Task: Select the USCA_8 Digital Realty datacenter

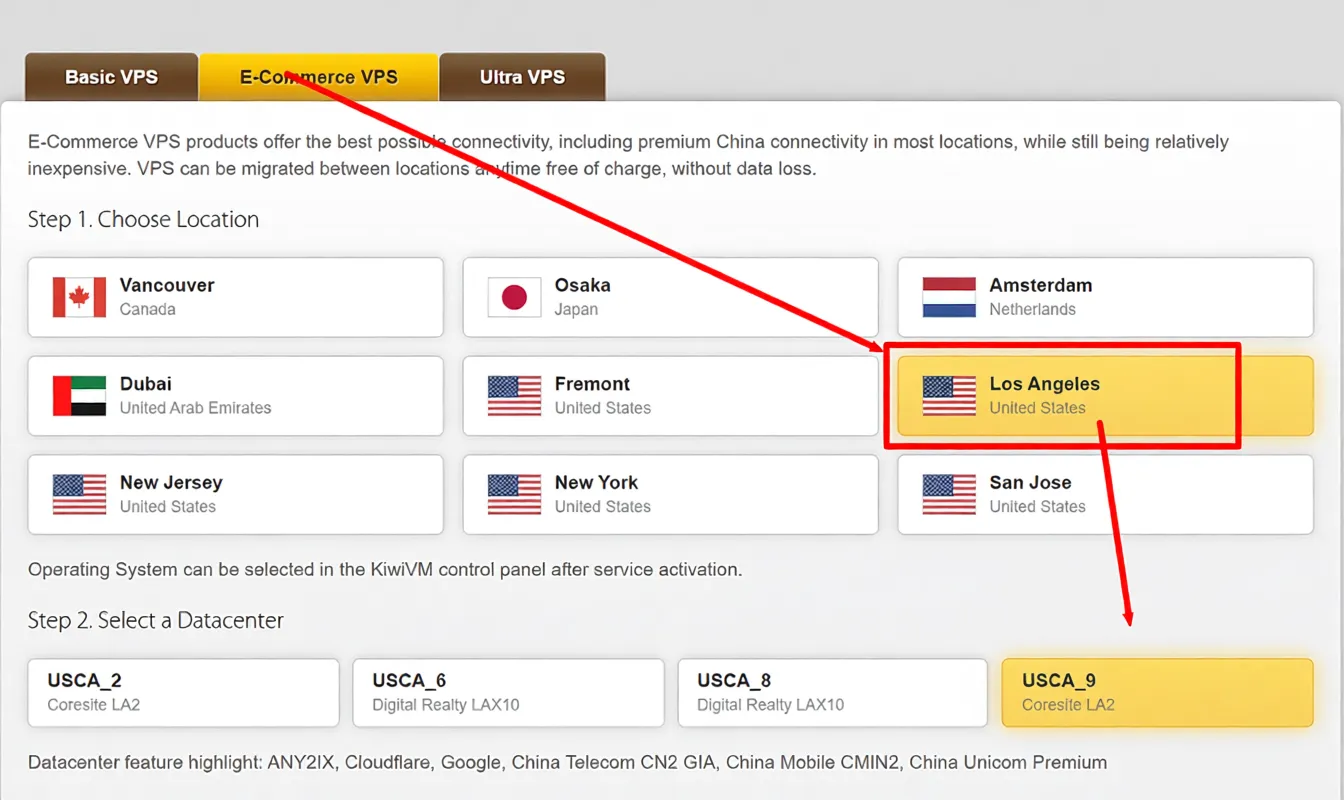Action: coord(832,692)
